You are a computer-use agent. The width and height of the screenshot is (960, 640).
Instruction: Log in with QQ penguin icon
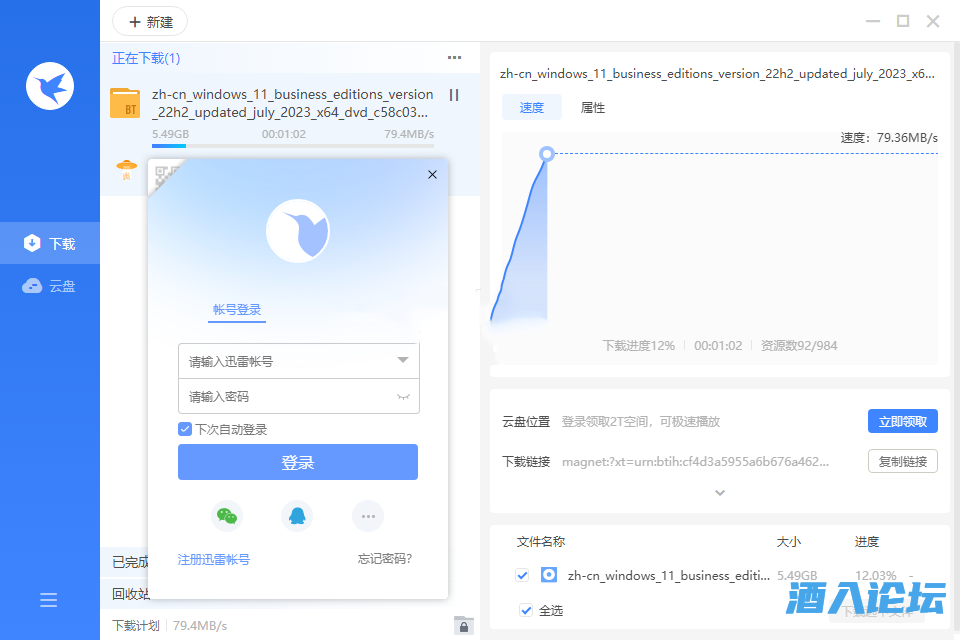point(297,516)
